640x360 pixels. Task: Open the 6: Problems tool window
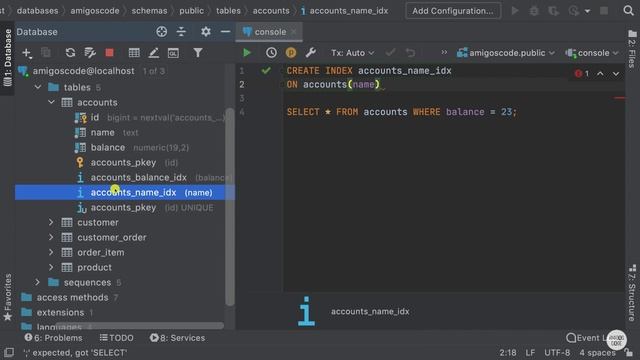(53, 338)
